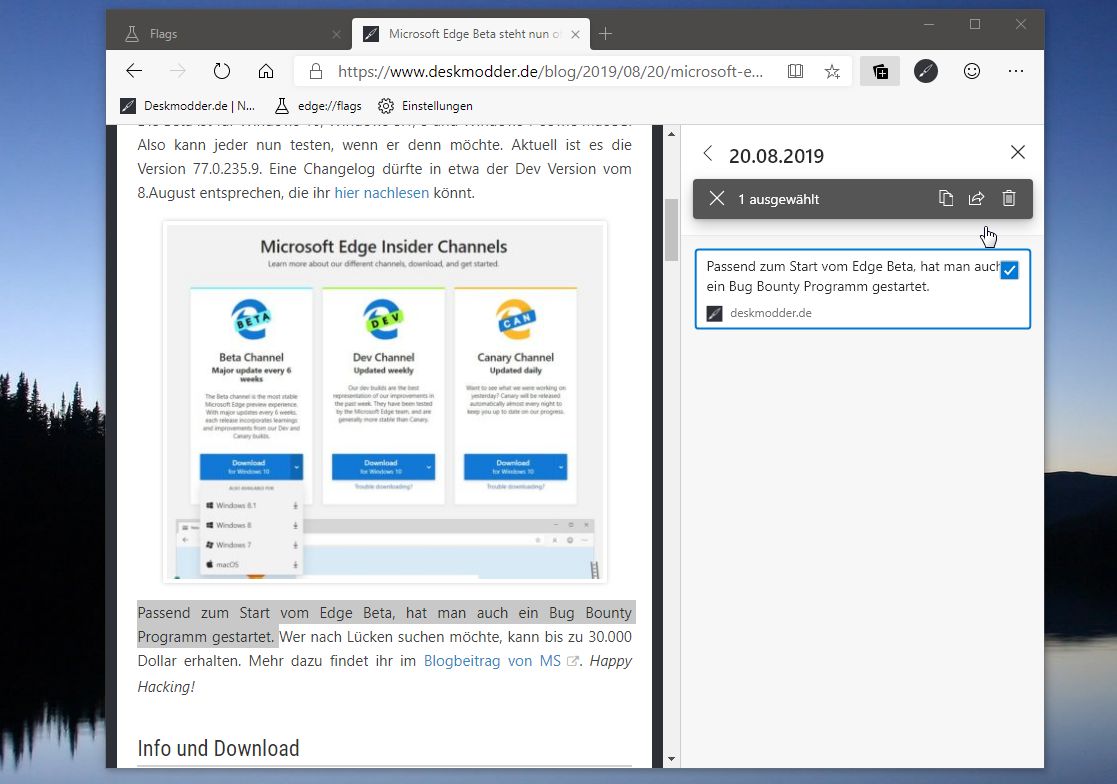This screenshot has height=784, width=1117.
Task: Click the browser forward arrow
Action: tap(177, 70)
